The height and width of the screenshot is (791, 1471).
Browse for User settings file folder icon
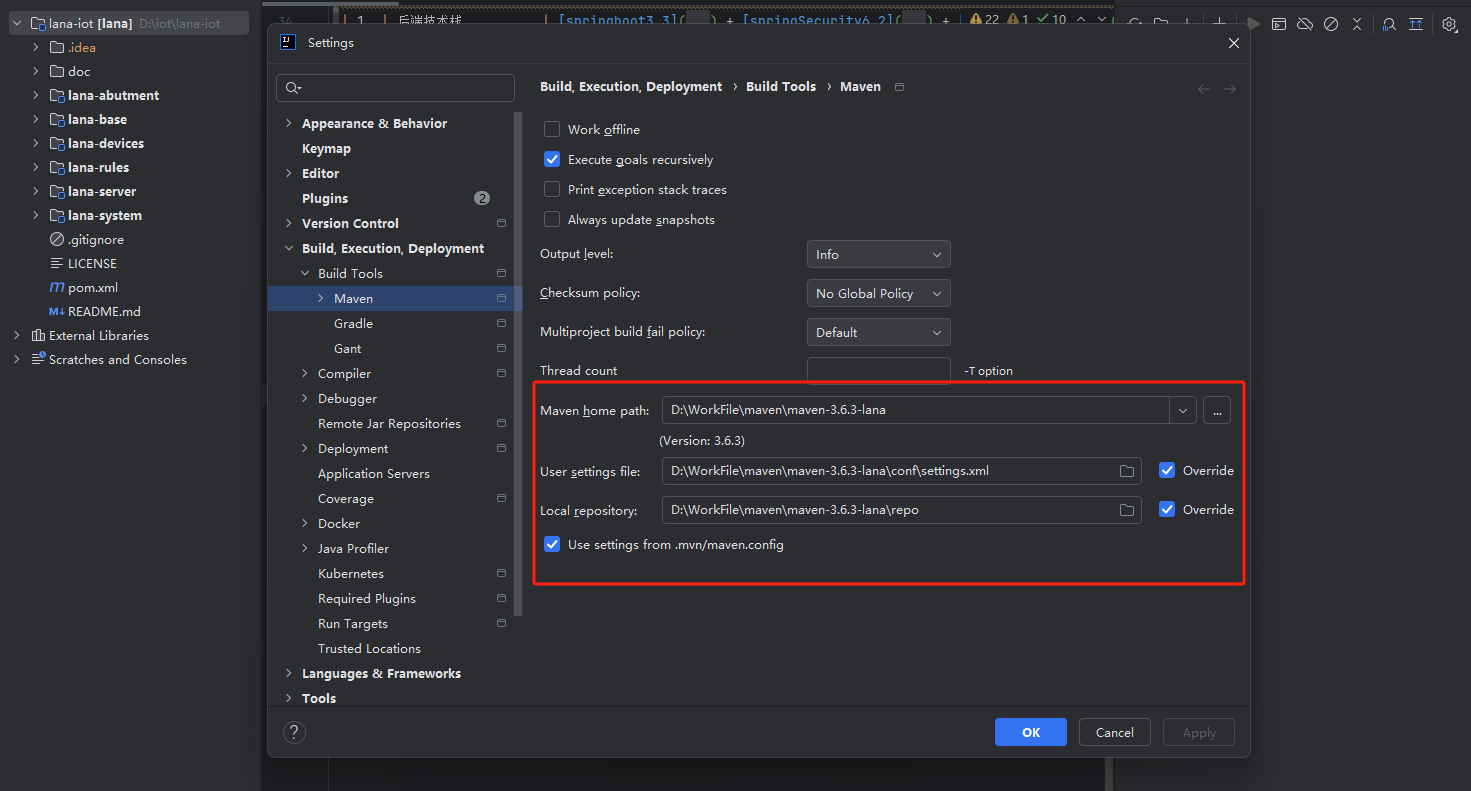[x=1127, y=471]
